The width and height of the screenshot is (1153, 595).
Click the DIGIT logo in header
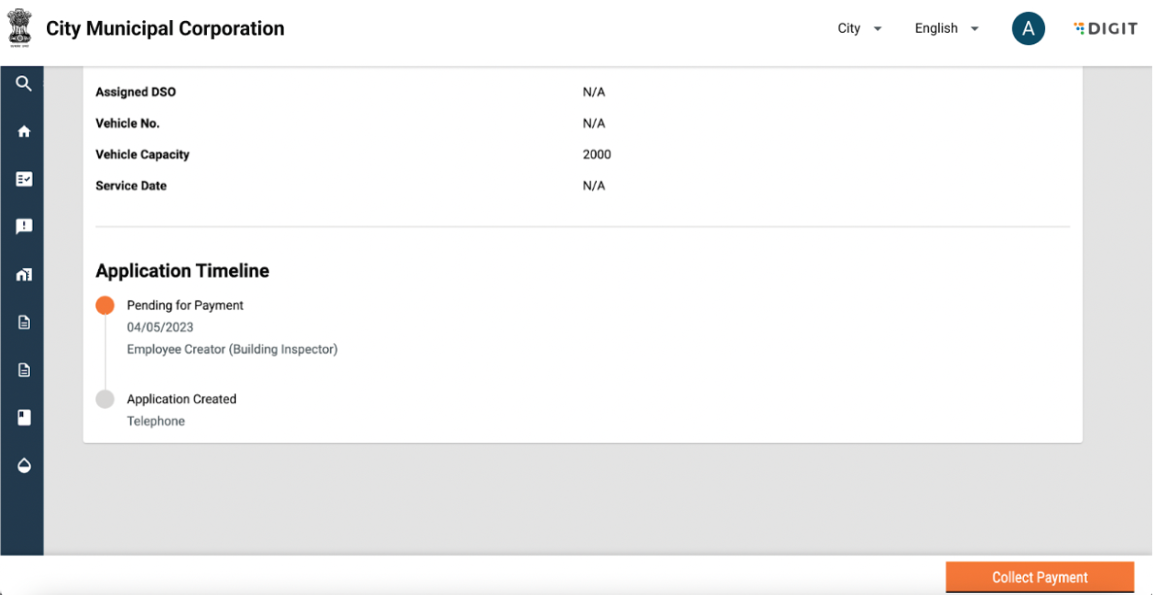coord(1105,28)
